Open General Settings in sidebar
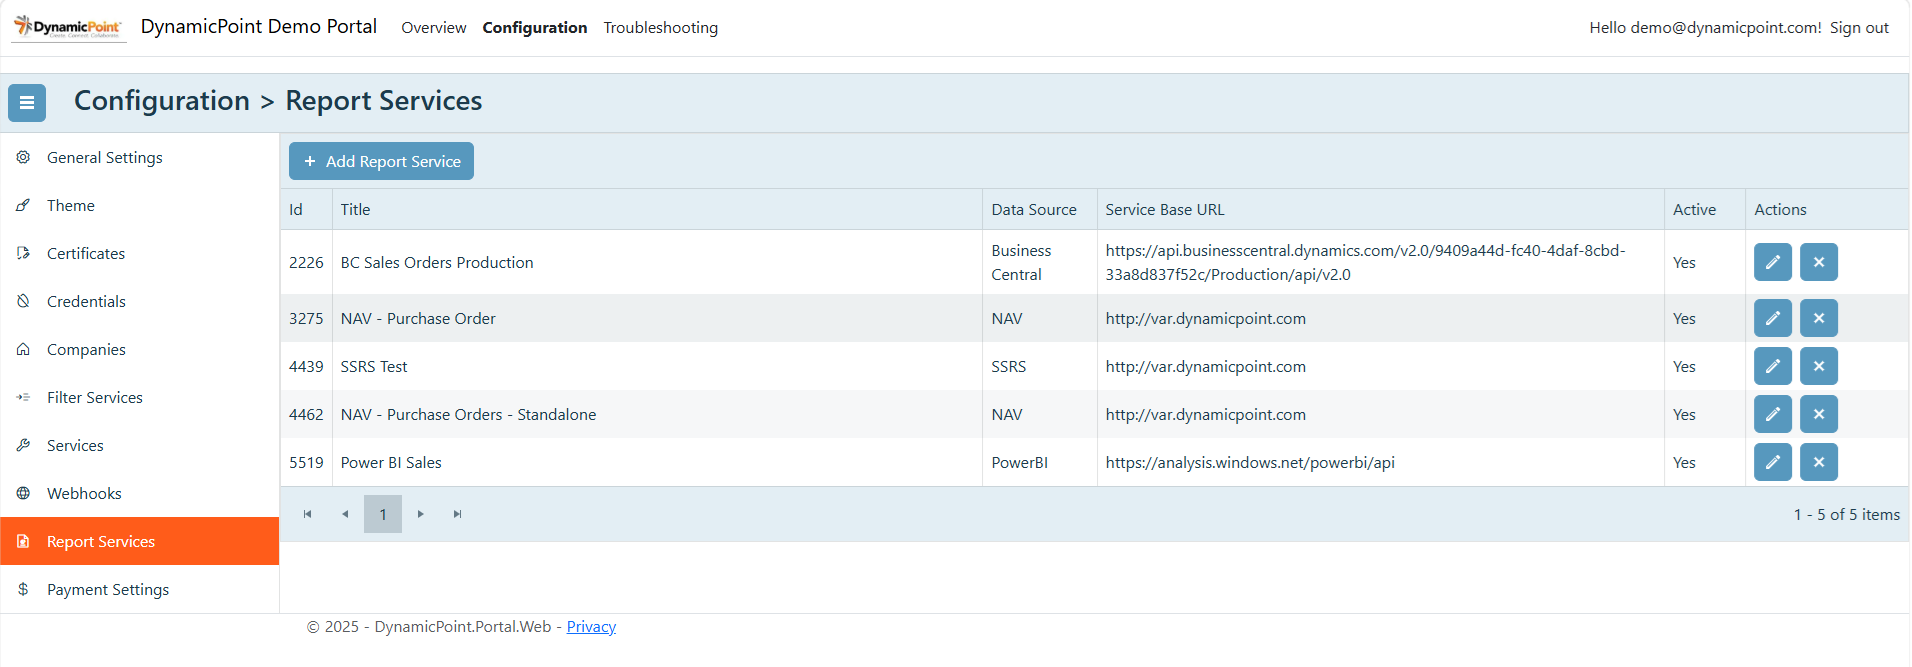This screenshot has height=667, width=1912. click(140, 157)
